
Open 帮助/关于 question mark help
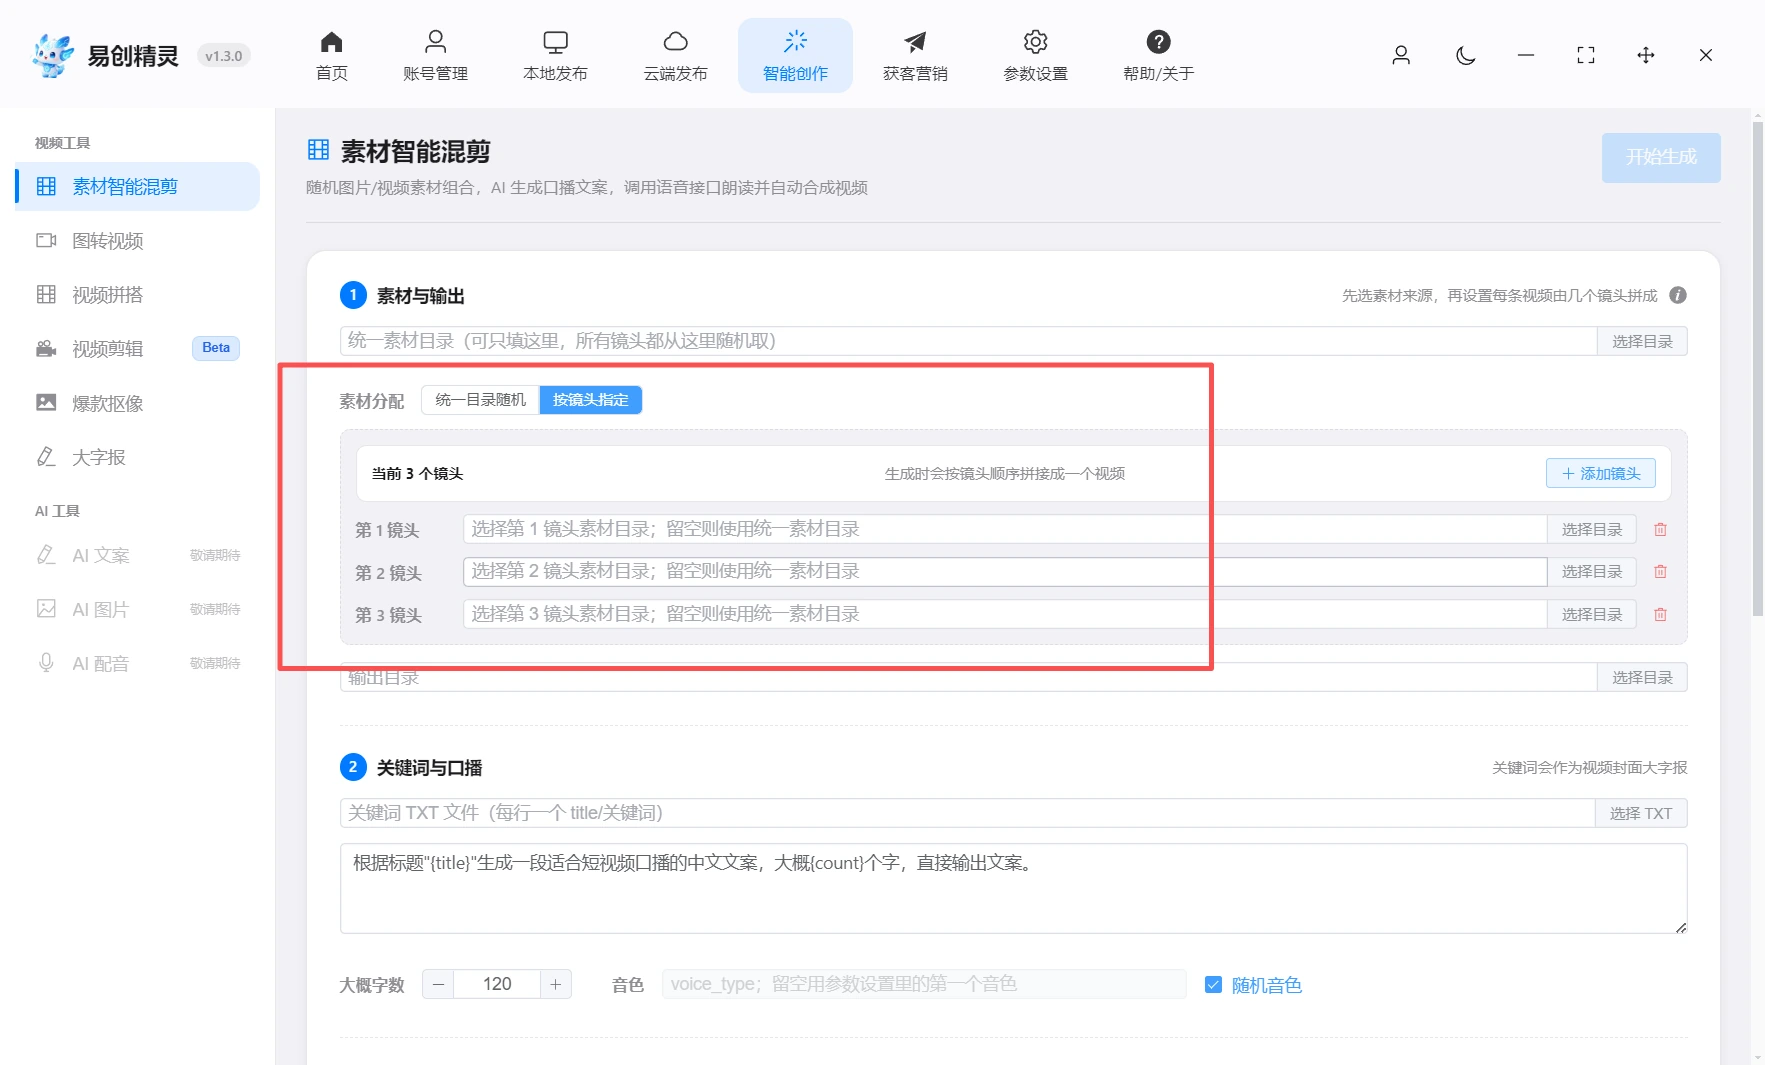1158,56
